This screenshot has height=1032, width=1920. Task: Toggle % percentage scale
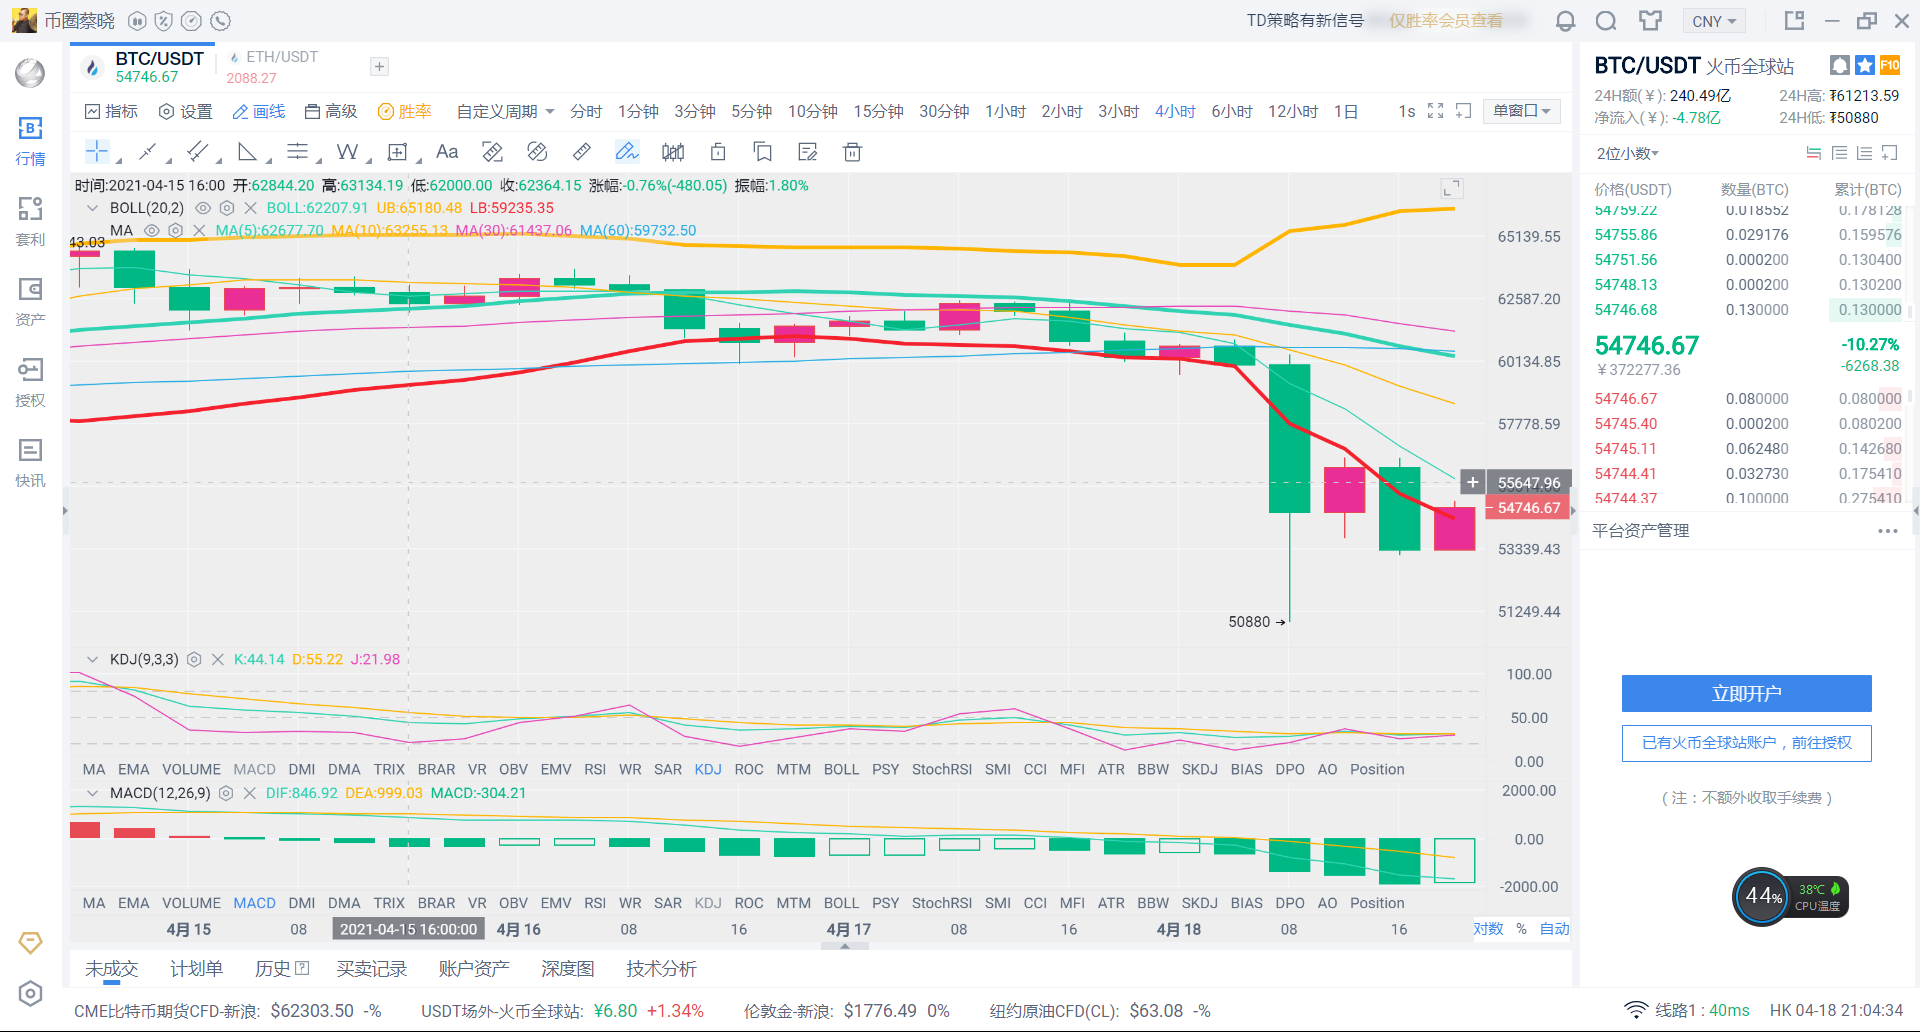tap(1521, 929)
